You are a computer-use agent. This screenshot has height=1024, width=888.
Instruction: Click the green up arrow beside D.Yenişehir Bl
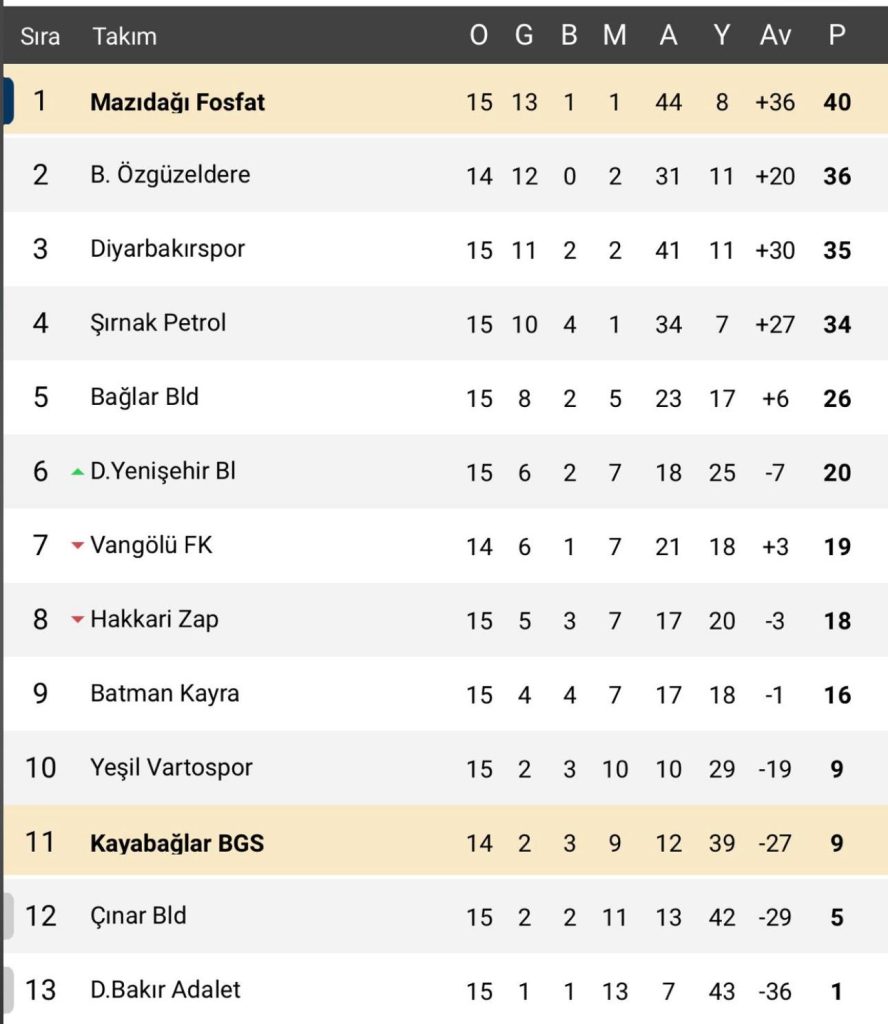point(78,472)
